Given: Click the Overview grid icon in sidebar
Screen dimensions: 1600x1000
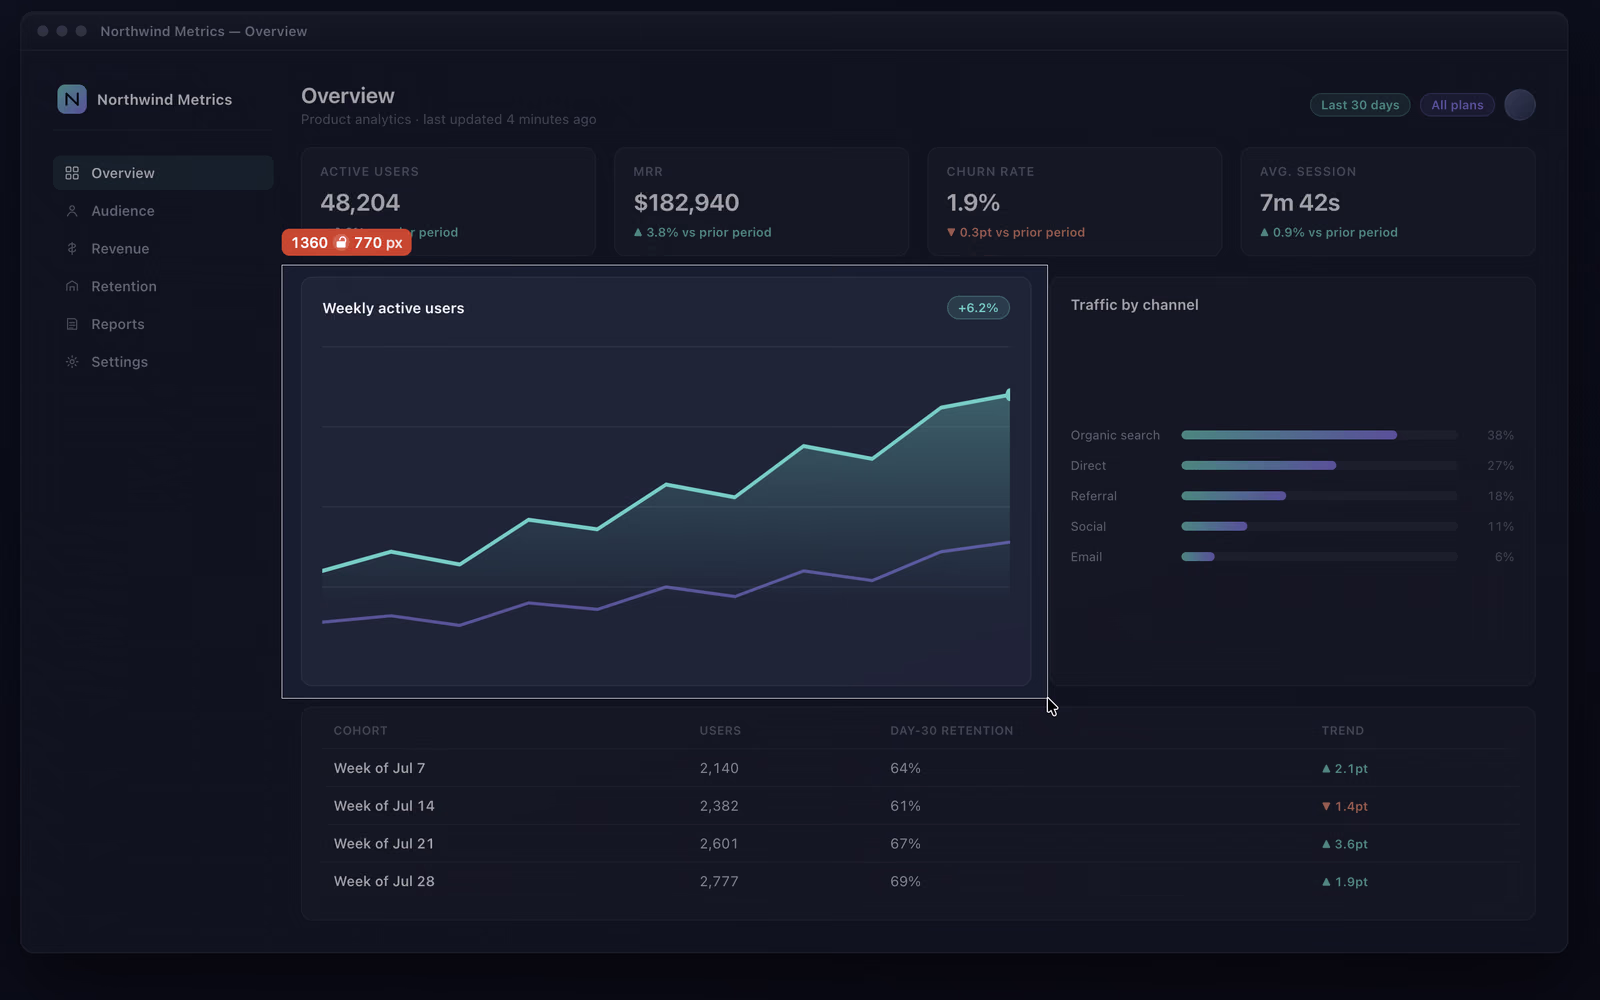Looking at the screenshot, I should (x=72, y=173).
